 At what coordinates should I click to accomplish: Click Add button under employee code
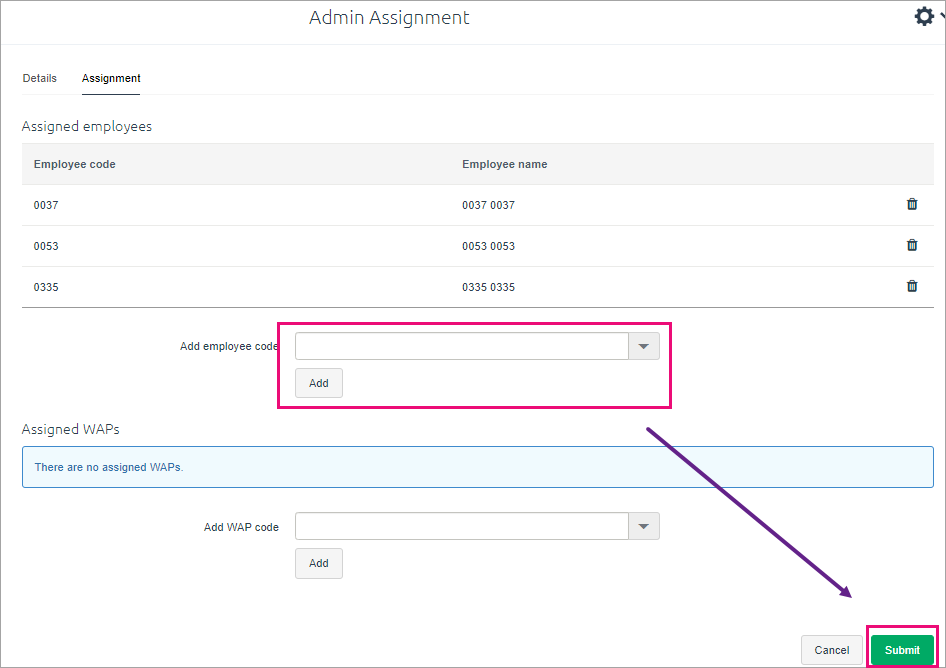[x=319, y=383]
